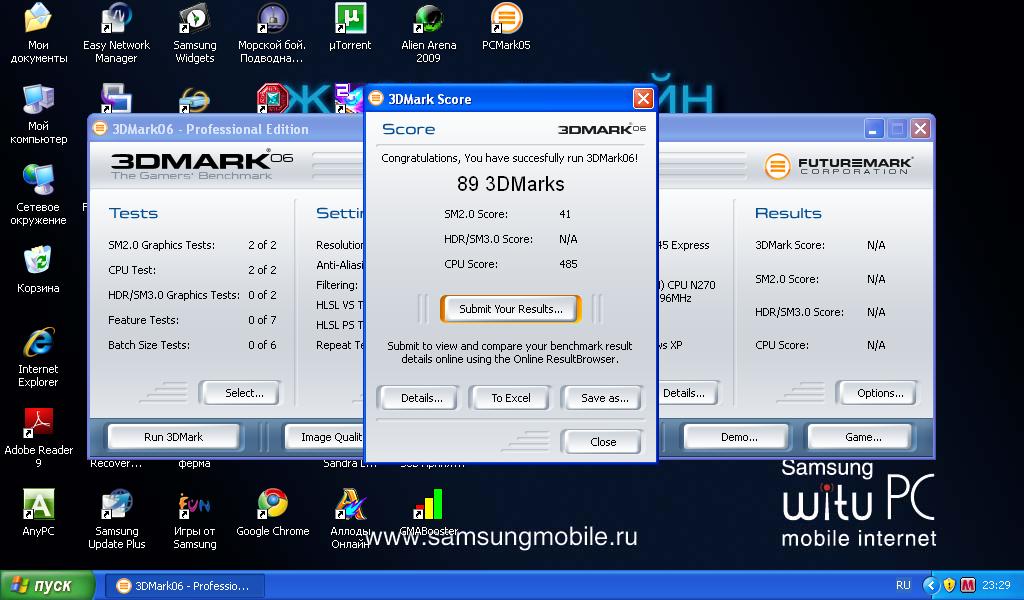Image resolution: width=1024 pixels, height=600 pixels.
Task: Select the GMABooster desktop shortcut
Action: tap(428, 513)
